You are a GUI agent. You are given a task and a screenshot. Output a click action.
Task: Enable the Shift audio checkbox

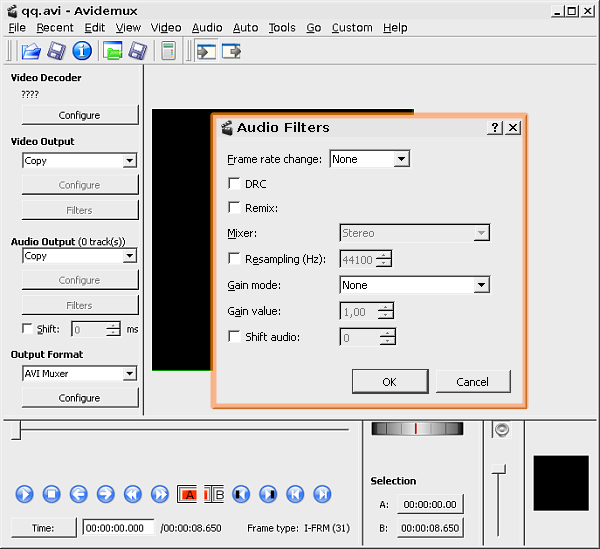click(x=235, y=337)
